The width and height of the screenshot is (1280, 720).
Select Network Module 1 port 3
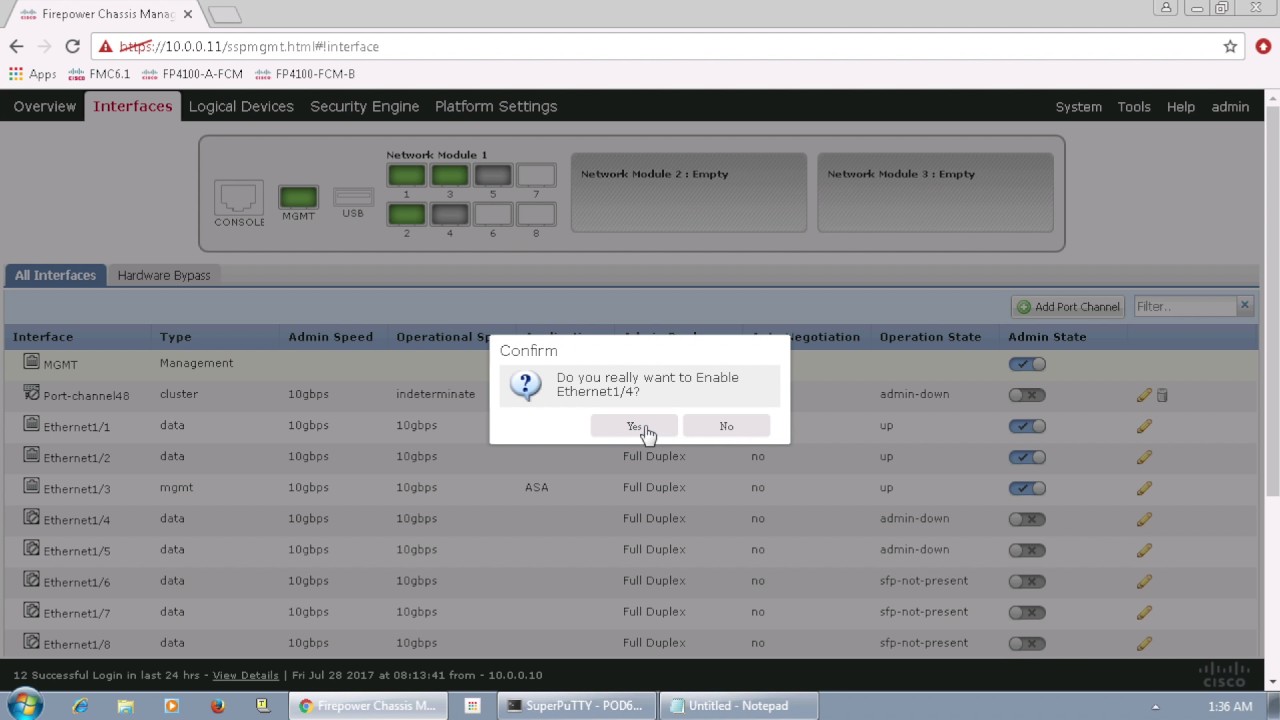click(450, 175)
